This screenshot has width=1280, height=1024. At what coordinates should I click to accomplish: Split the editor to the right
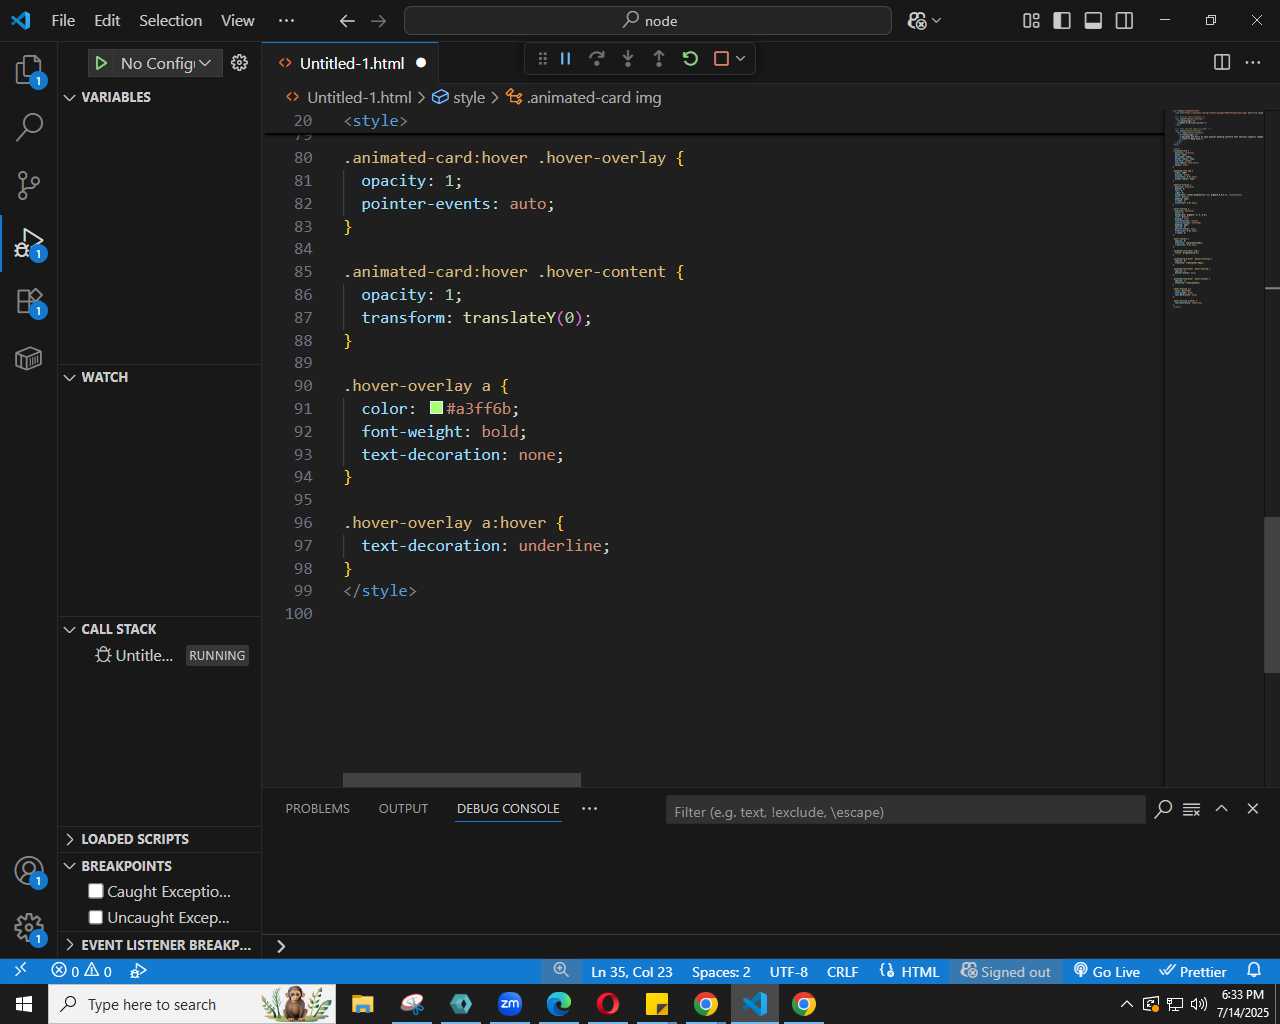[x=1222, y=62]
